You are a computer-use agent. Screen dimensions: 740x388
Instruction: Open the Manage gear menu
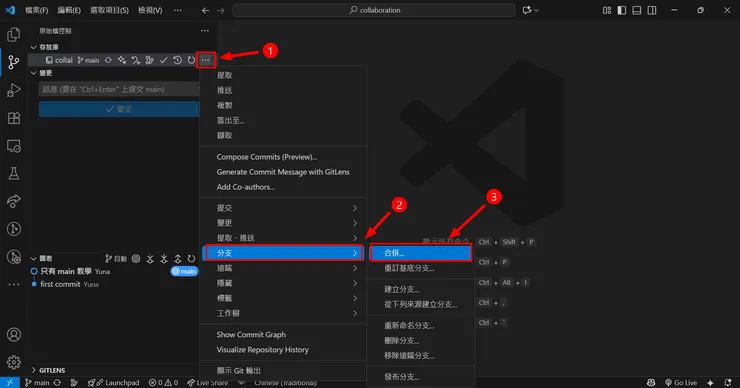click(x=14, y=362)
